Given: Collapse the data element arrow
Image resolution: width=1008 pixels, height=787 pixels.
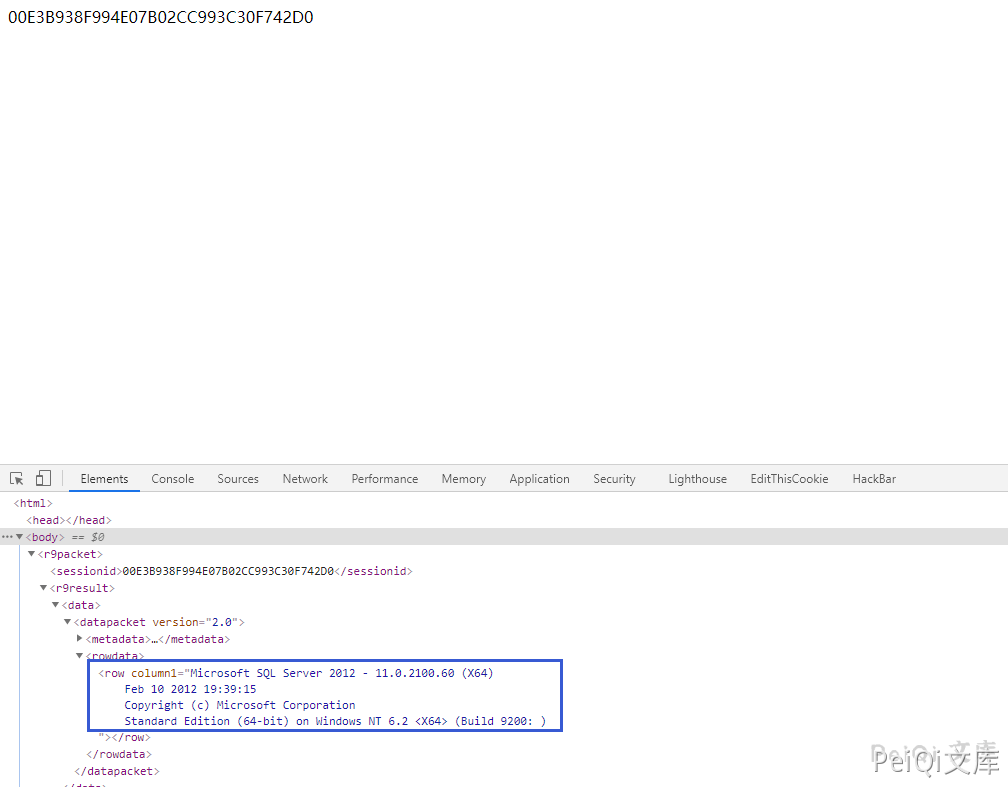Looking at the screenshot, I should click(55, 605).
